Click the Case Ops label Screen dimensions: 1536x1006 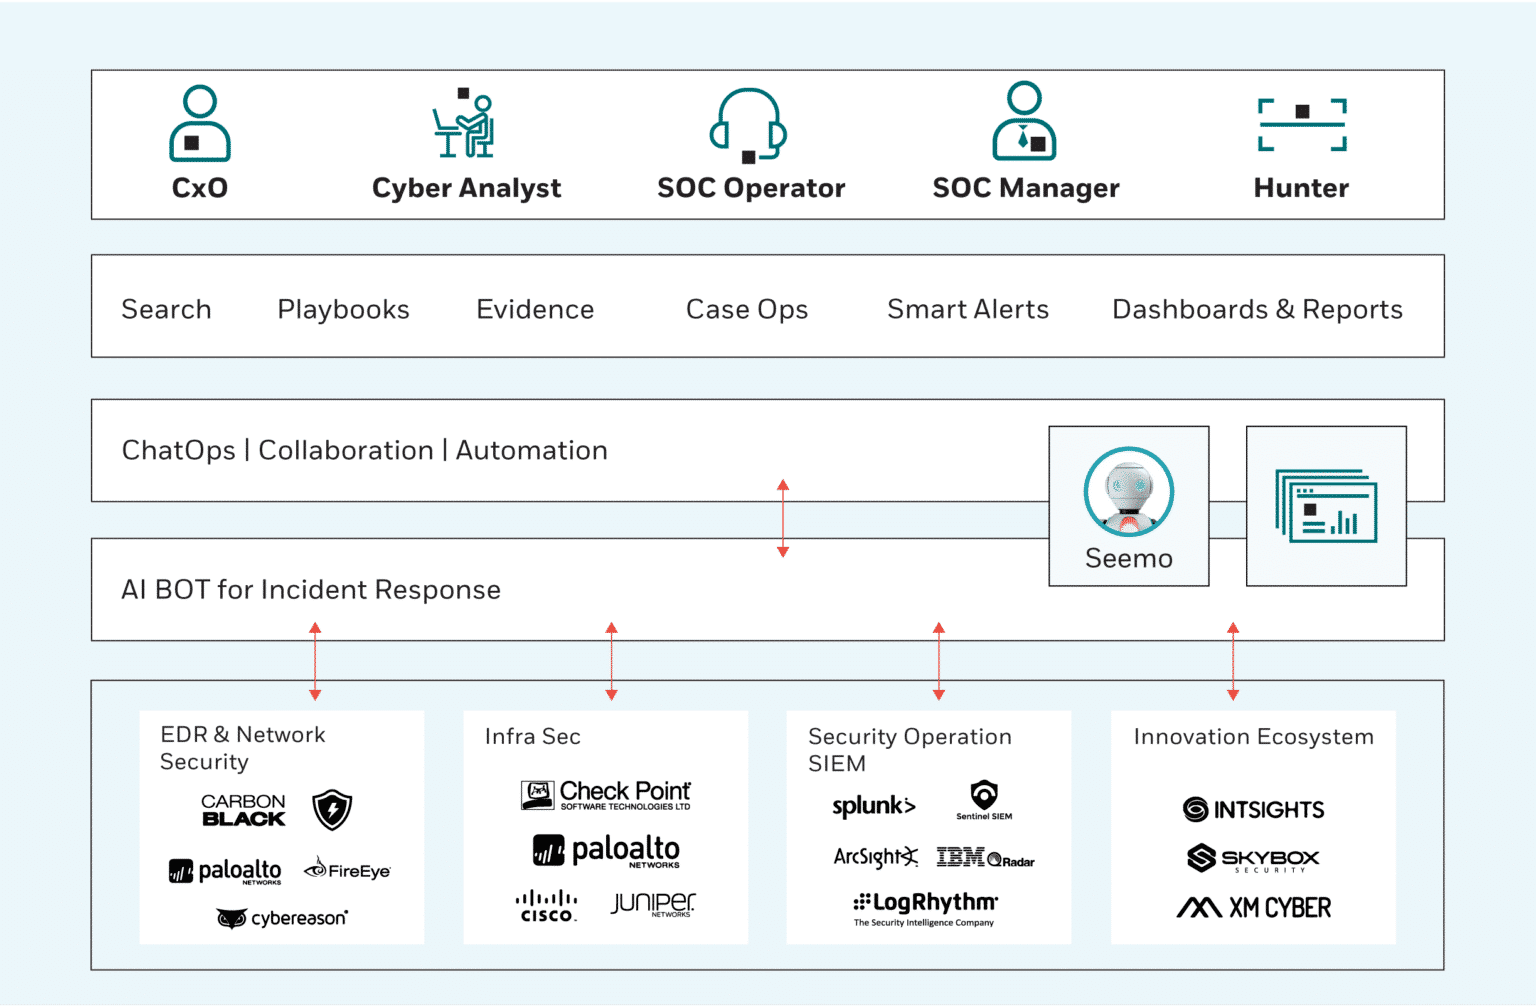746,309
